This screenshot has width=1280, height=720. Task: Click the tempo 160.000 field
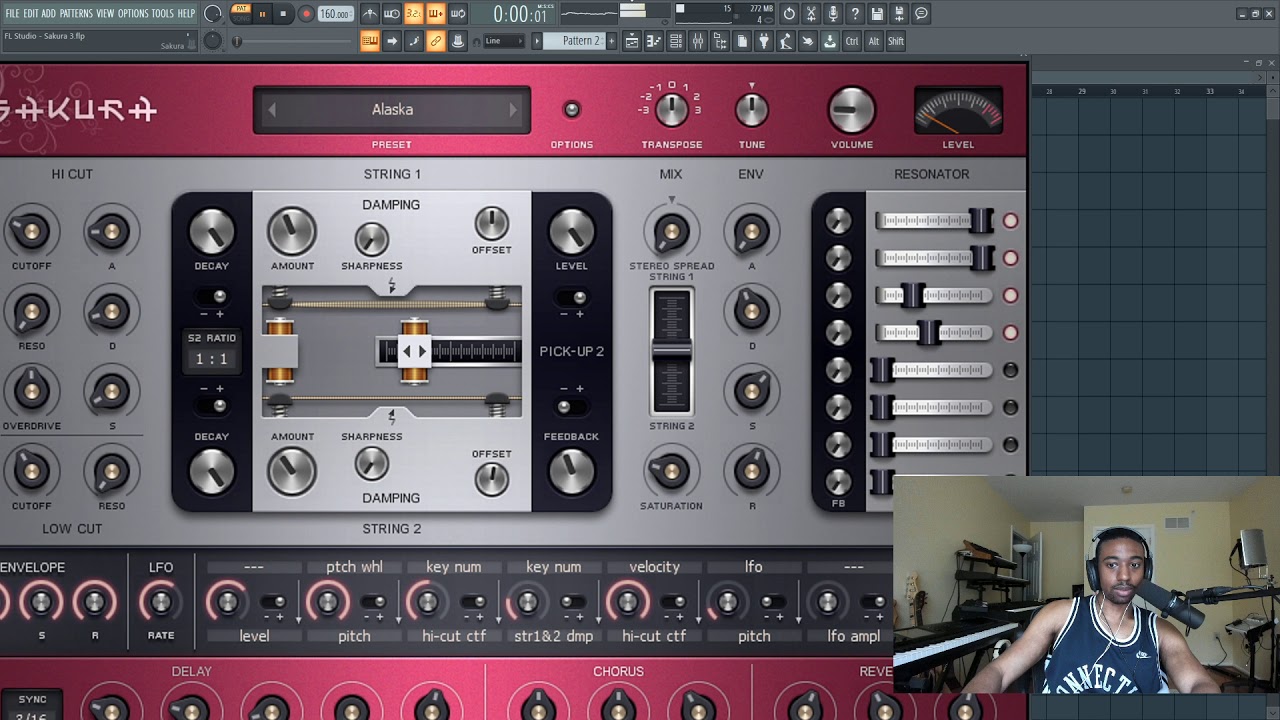pos(336,14)
